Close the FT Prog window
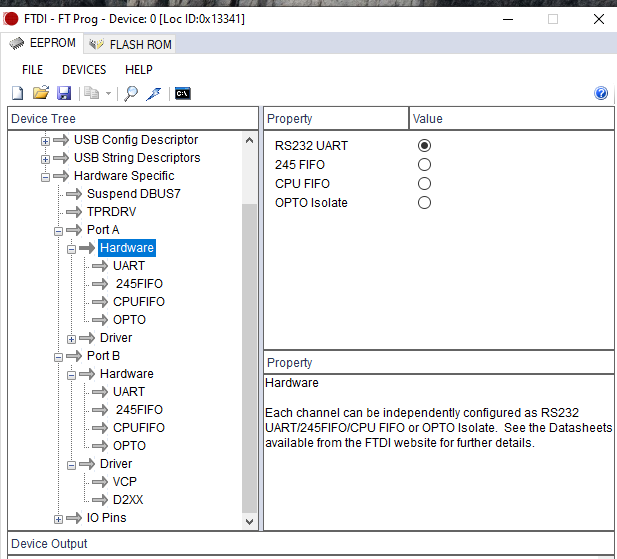 tap(599, 19)
